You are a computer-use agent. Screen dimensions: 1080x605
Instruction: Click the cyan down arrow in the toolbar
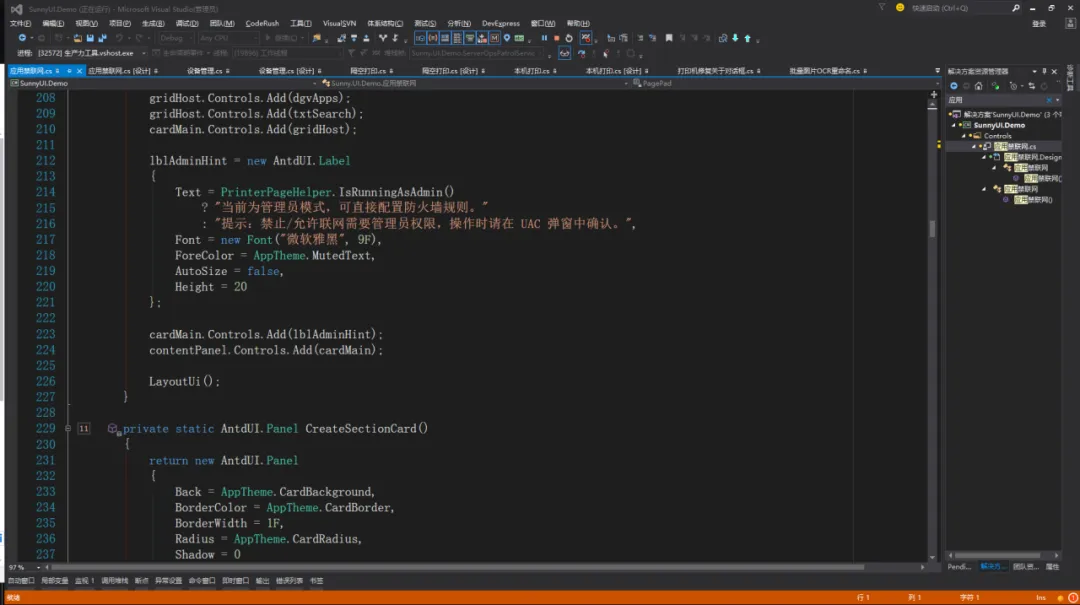(736, 38)
